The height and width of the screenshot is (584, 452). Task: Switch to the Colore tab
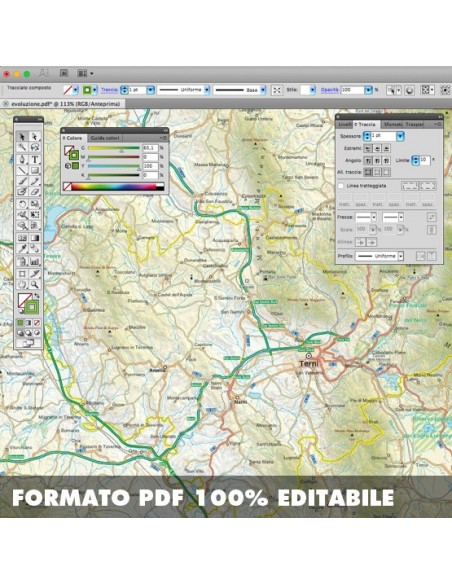[x=73, y=138]
